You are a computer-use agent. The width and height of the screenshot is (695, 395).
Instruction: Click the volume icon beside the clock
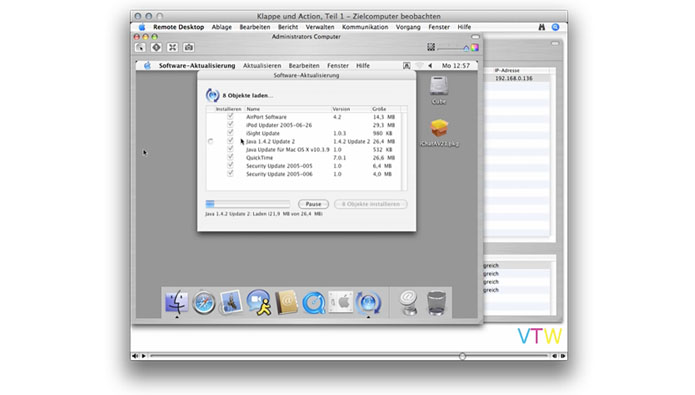(430, 66)
